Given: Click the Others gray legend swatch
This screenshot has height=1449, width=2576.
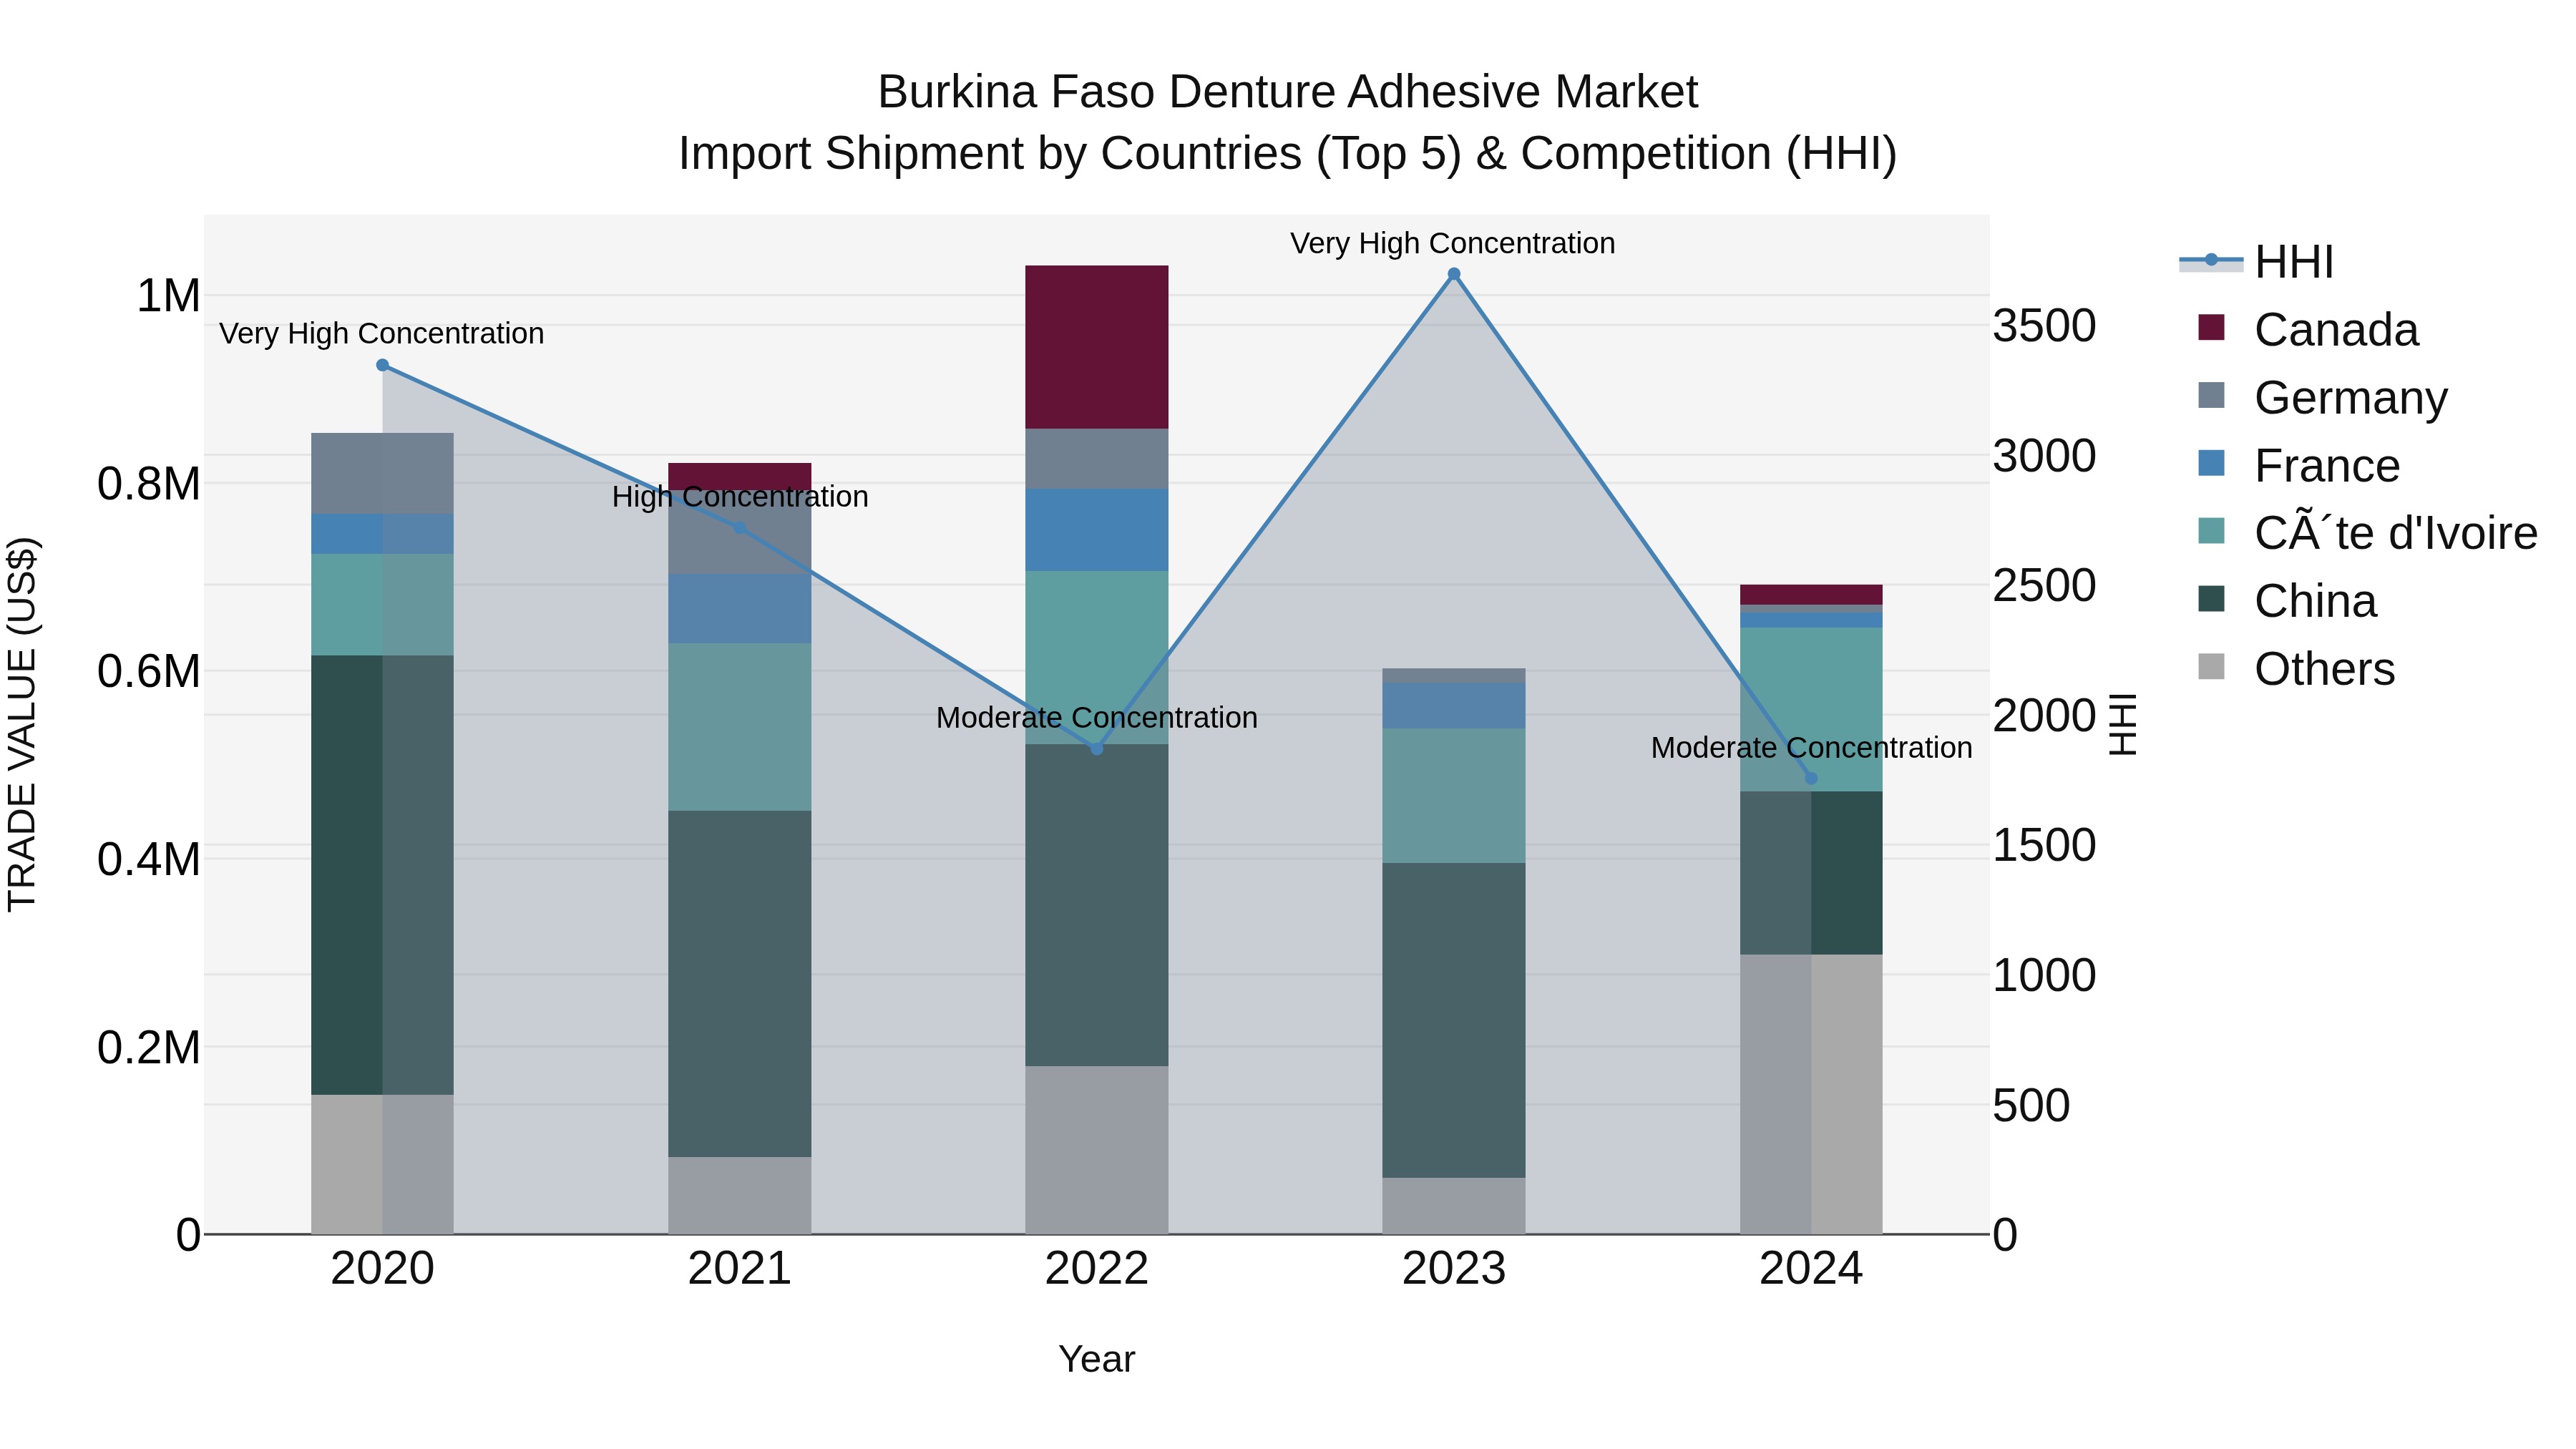Looking at the screenshot, I should tap(2211, 666).
